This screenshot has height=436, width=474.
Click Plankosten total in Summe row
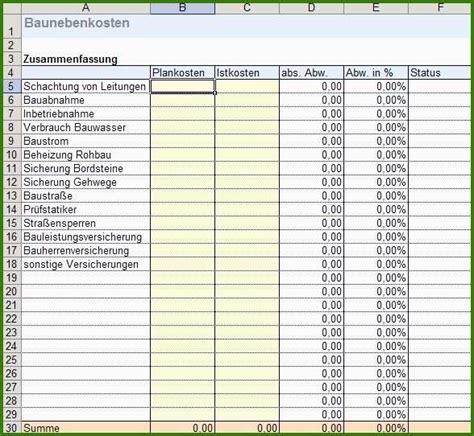pyautogui.click(x=182, y=428)
